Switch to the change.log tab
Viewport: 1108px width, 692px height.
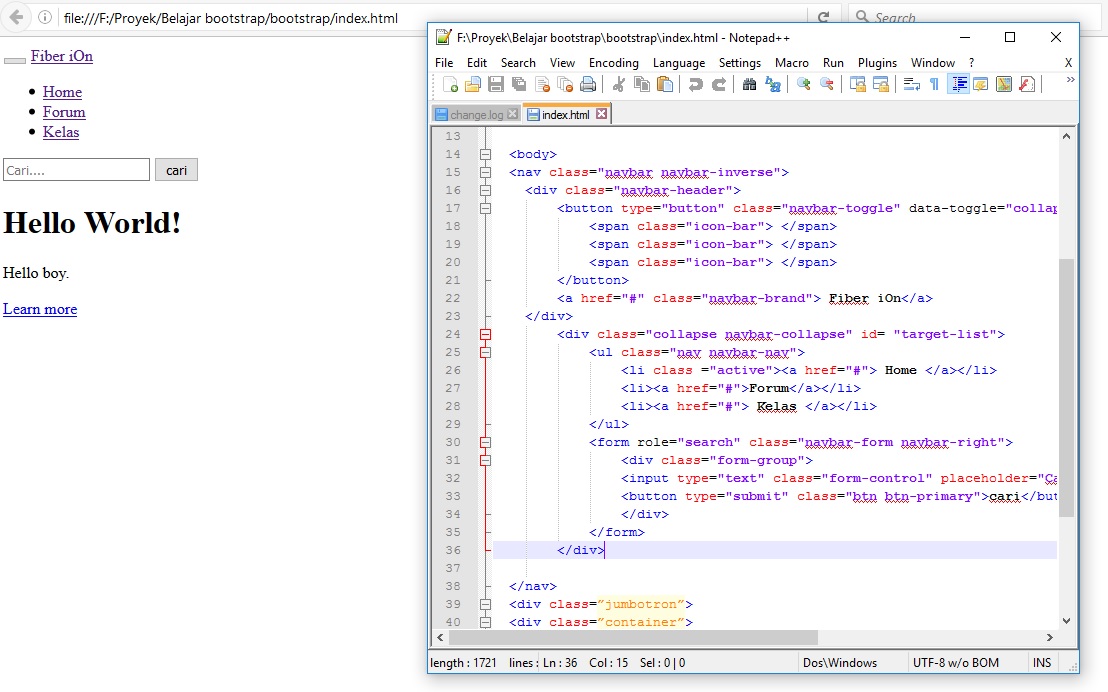476,115
